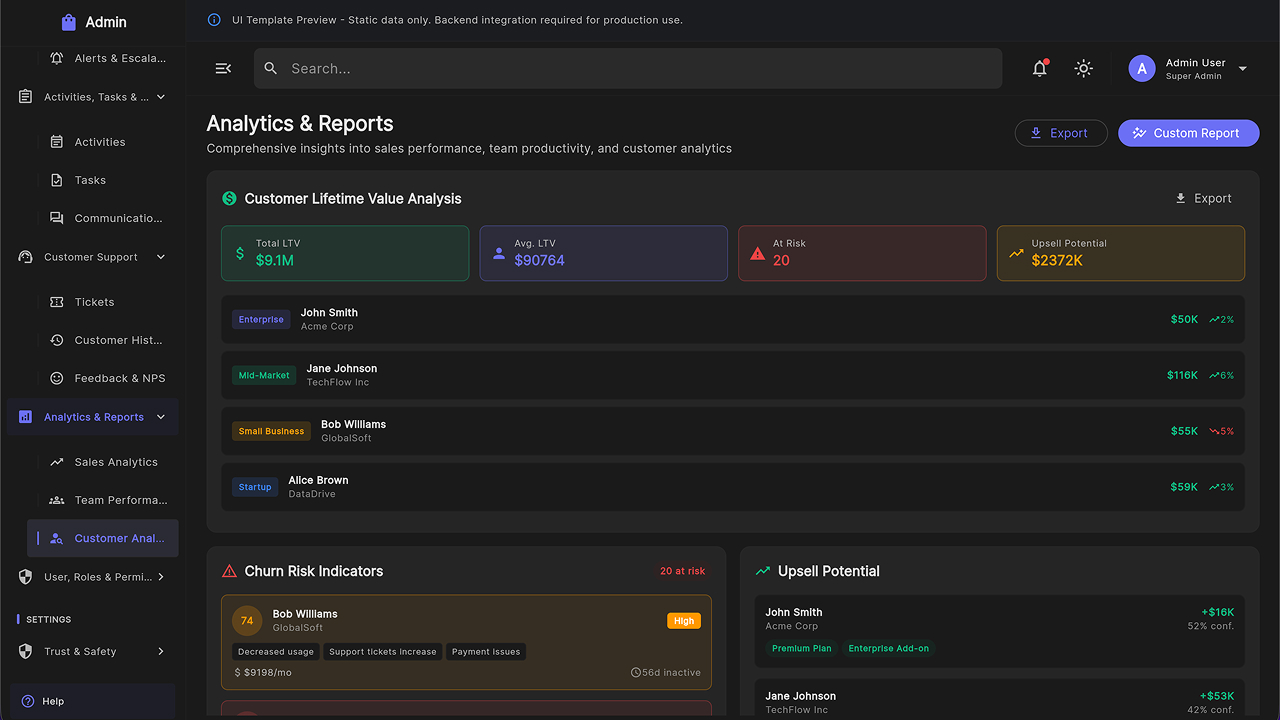Switch theme with the sun icon

(x=1083, y=68)
